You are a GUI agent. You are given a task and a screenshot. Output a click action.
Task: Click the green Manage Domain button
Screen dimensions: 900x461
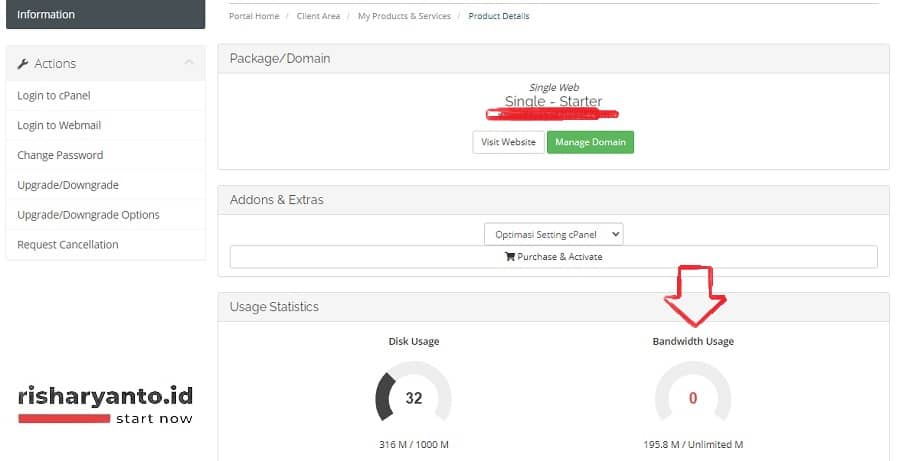pyautogui.click(x=590, y=142)
